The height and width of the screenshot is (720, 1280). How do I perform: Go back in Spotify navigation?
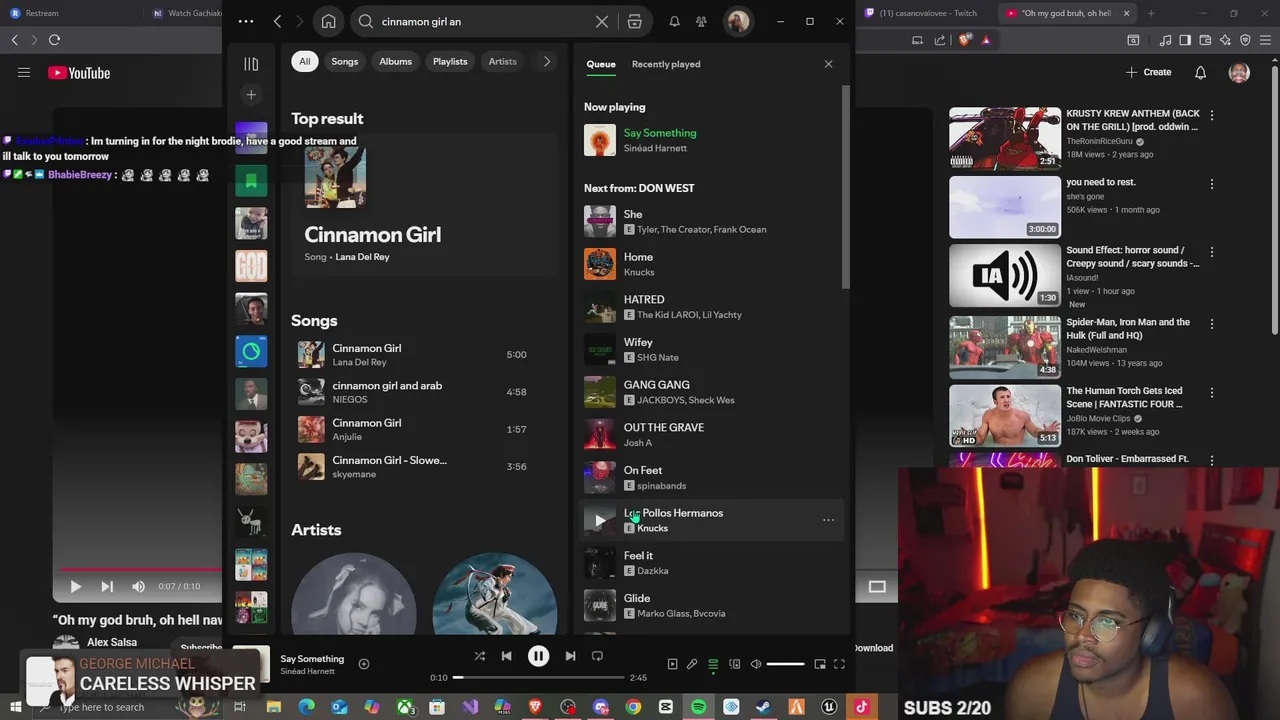point(277,21)
